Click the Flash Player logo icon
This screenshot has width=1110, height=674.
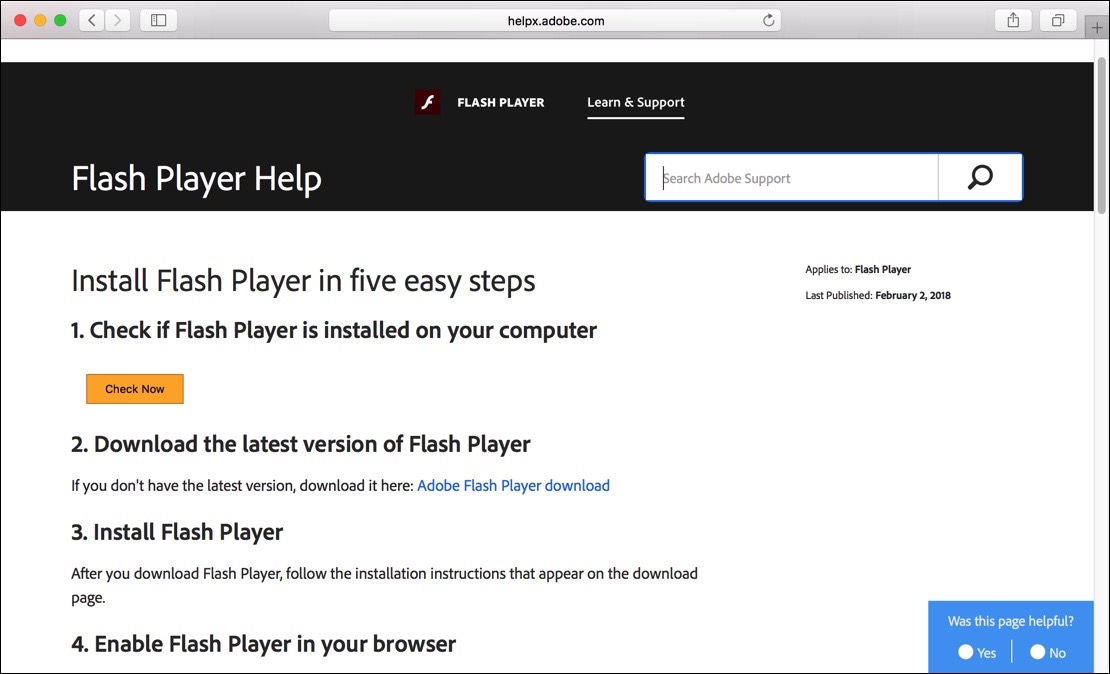pos(428,102)
